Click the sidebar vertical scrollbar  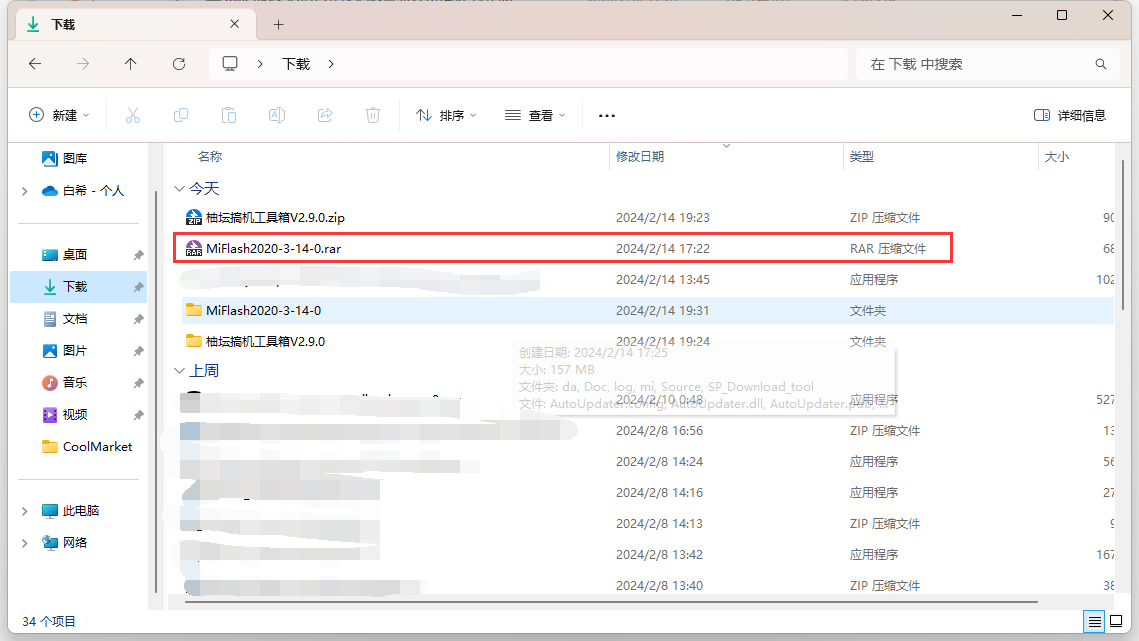156,392
